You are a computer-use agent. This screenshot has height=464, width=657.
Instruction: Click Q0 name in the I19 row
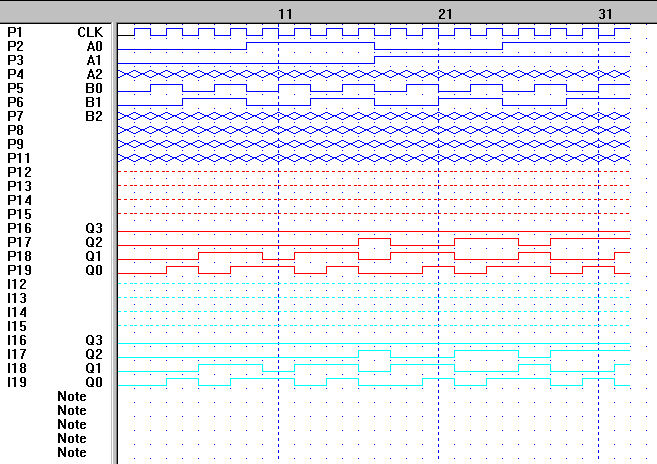[94, 382]
